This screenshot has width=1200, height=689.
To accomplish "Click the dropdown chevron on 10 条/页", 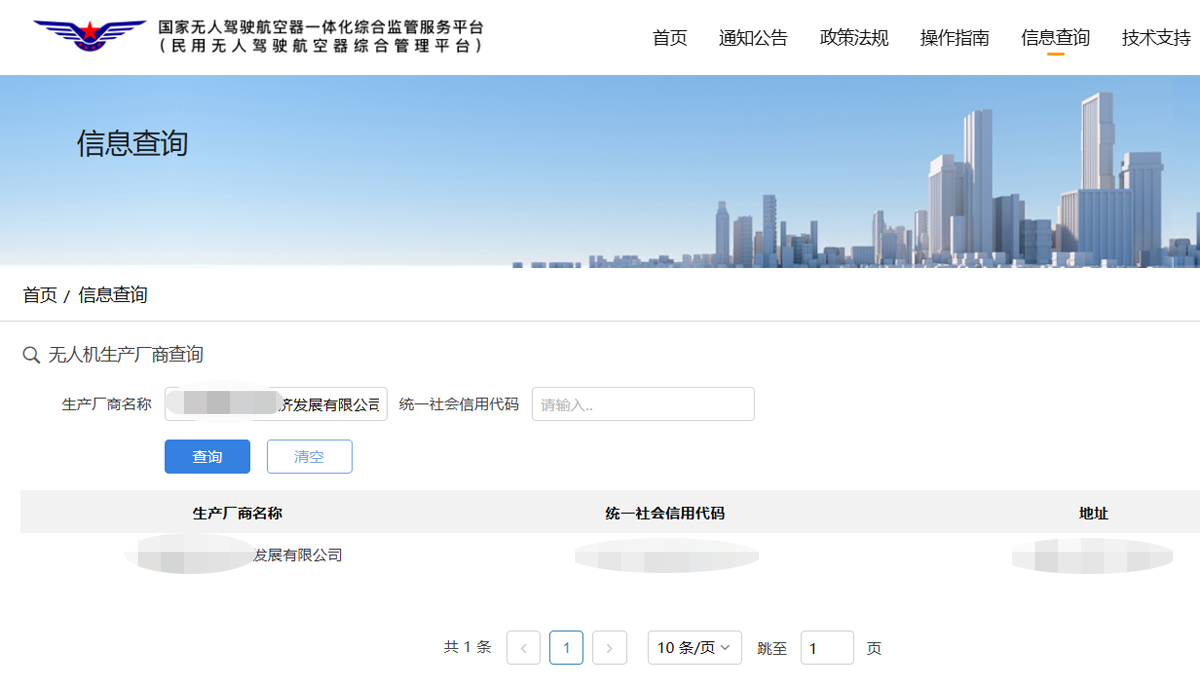I will (727, 647).
